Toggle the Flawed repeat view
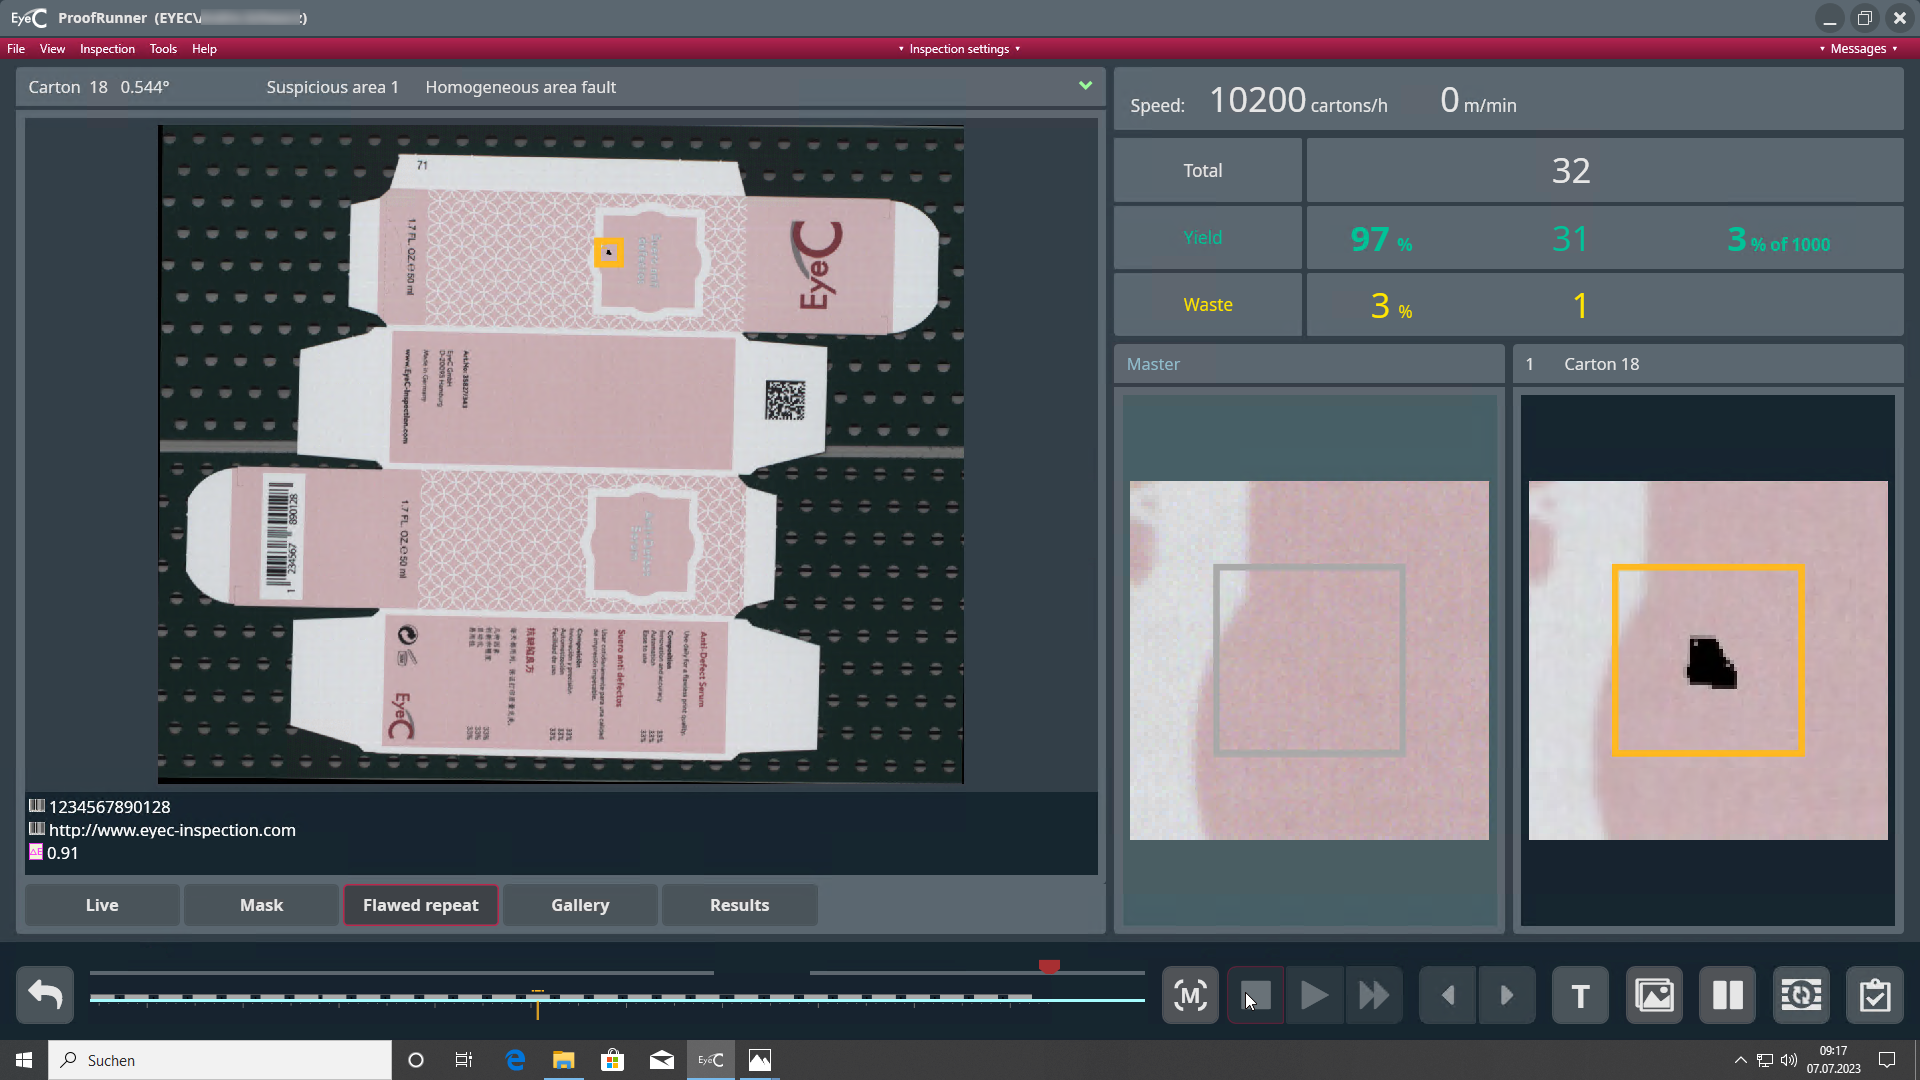This screenshot has height=1080, width=1920. point(421,905)
